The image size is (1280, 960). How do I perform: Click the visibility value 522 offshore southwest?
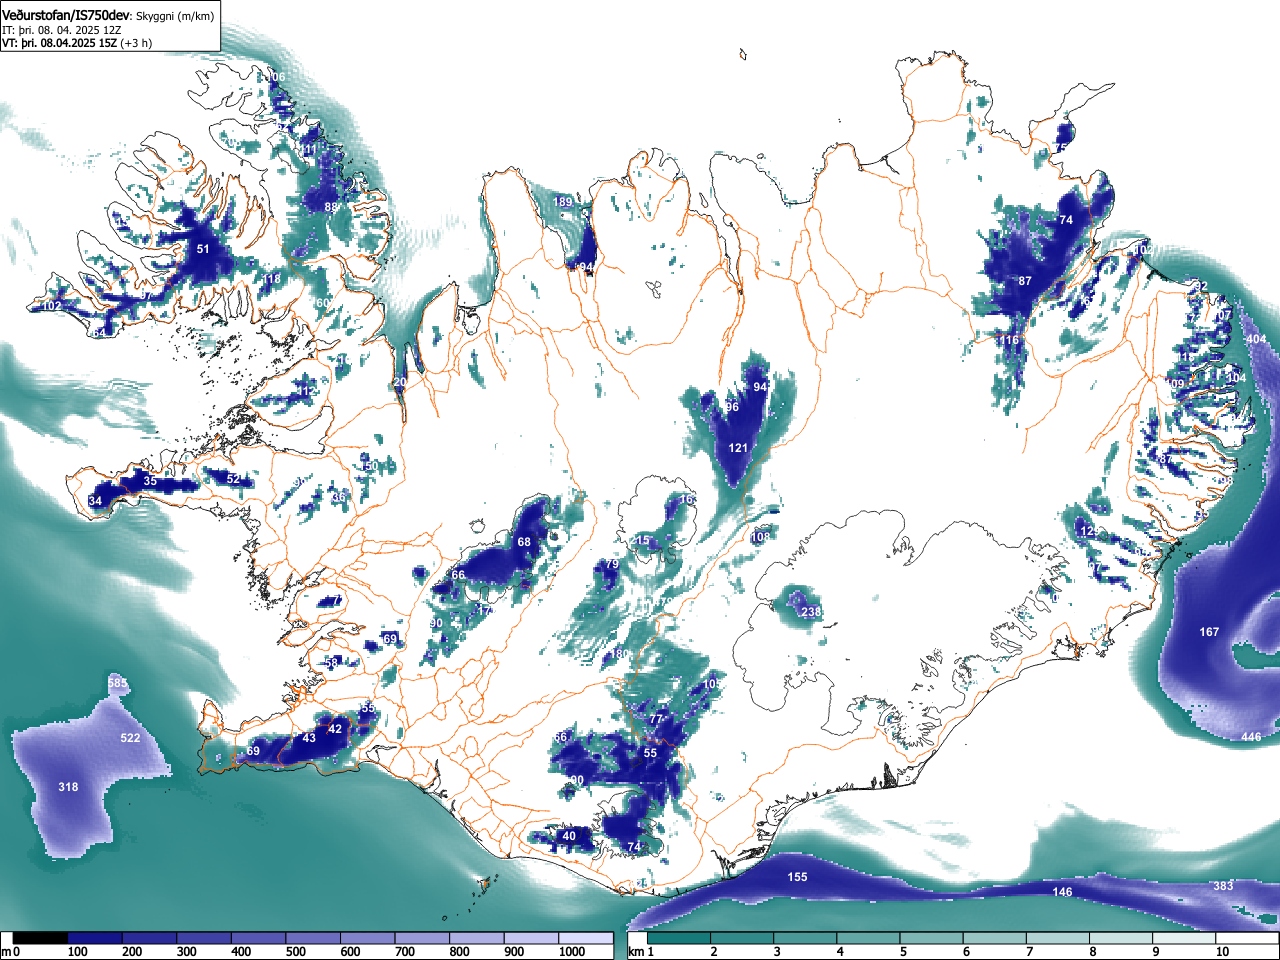(130, 738)
